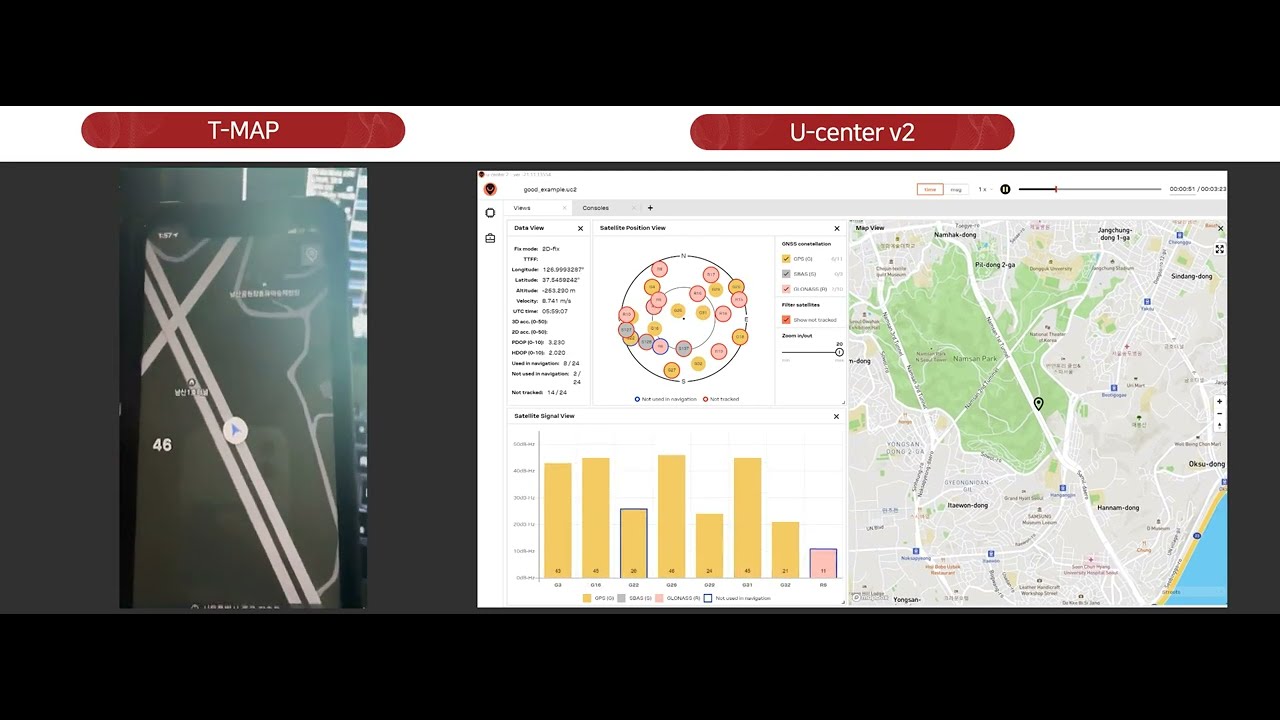
Task: Click the R8 signal bar
Action: tap(823, 563)
